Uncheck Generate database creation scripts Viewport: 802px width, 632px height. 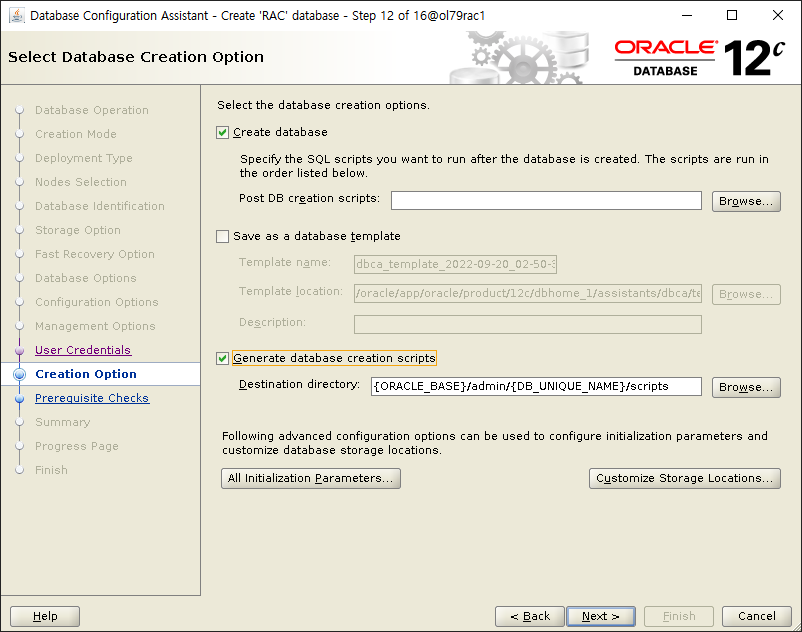tap(222, 358)
